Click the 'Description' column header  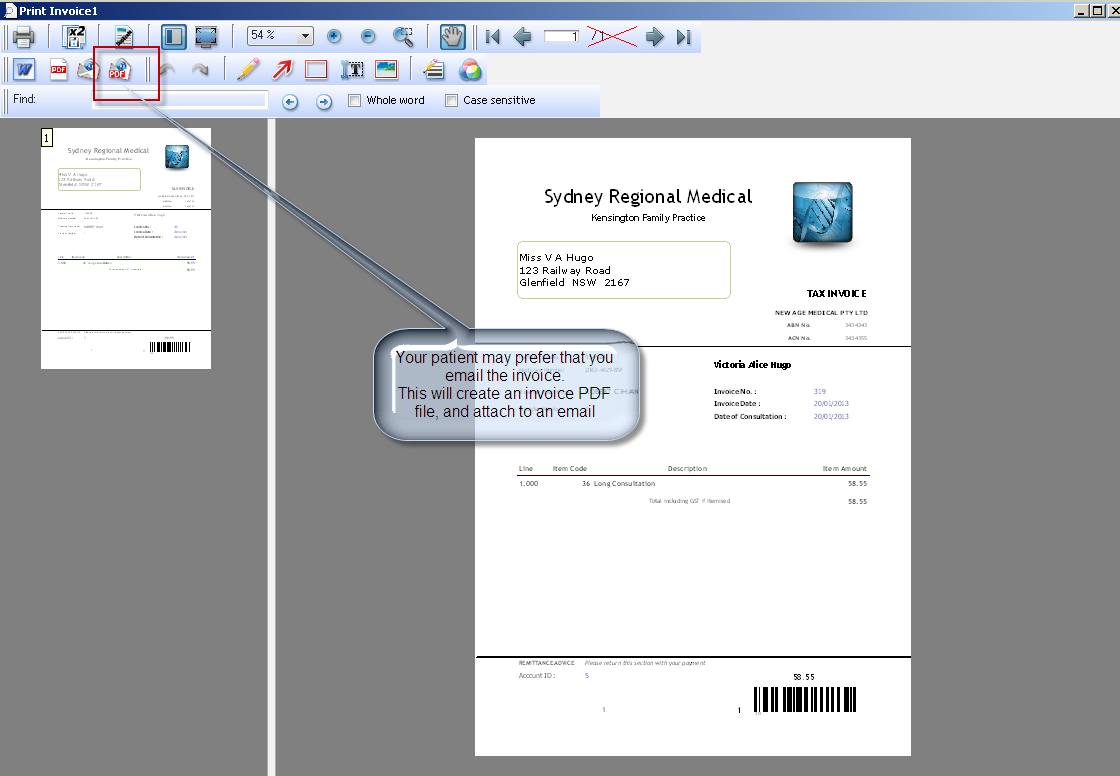687,469
